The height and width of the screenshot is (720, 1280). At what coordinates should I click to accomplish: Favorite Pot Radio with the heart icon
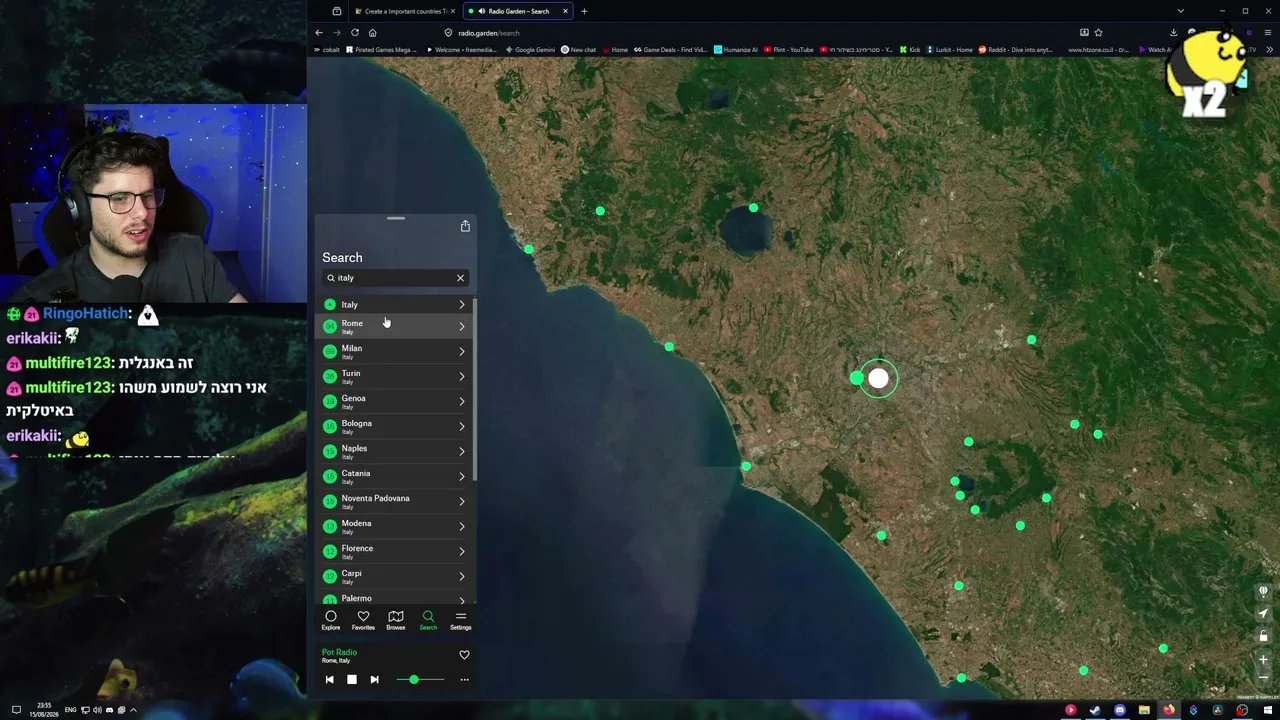[x=464, y=655]
